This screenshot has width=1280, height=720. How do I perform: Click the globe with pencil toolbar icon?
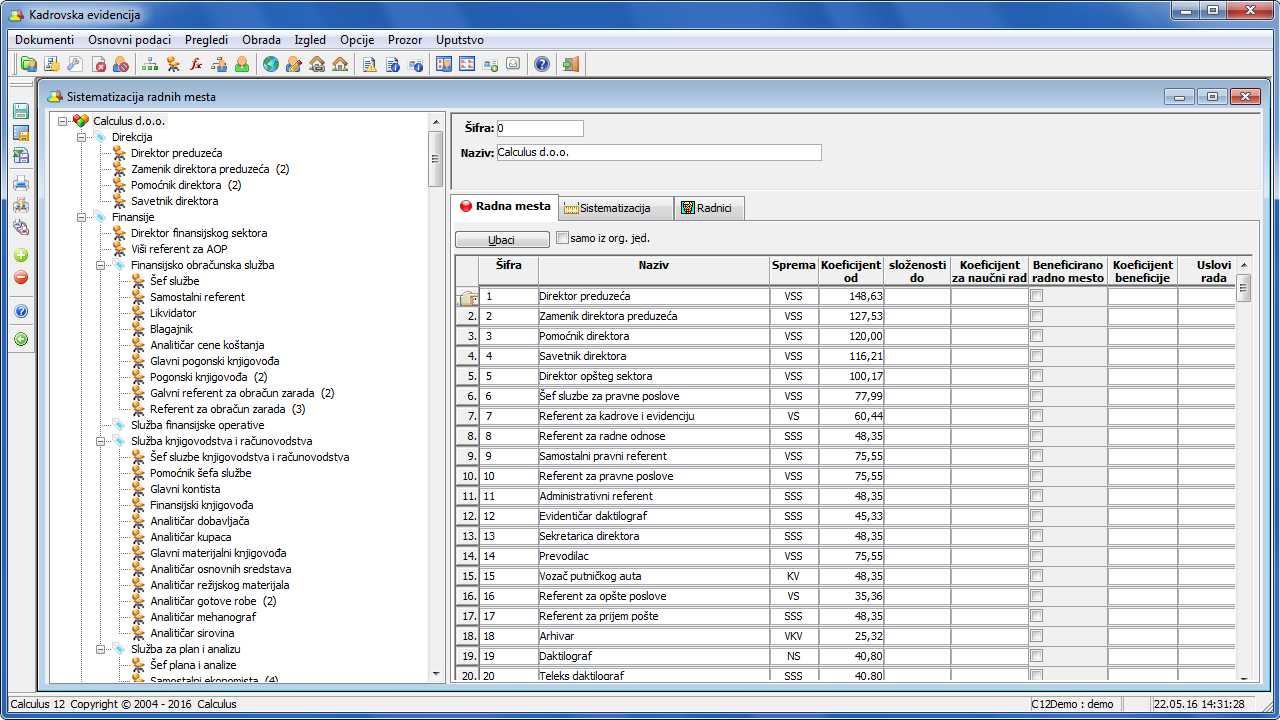293,65
